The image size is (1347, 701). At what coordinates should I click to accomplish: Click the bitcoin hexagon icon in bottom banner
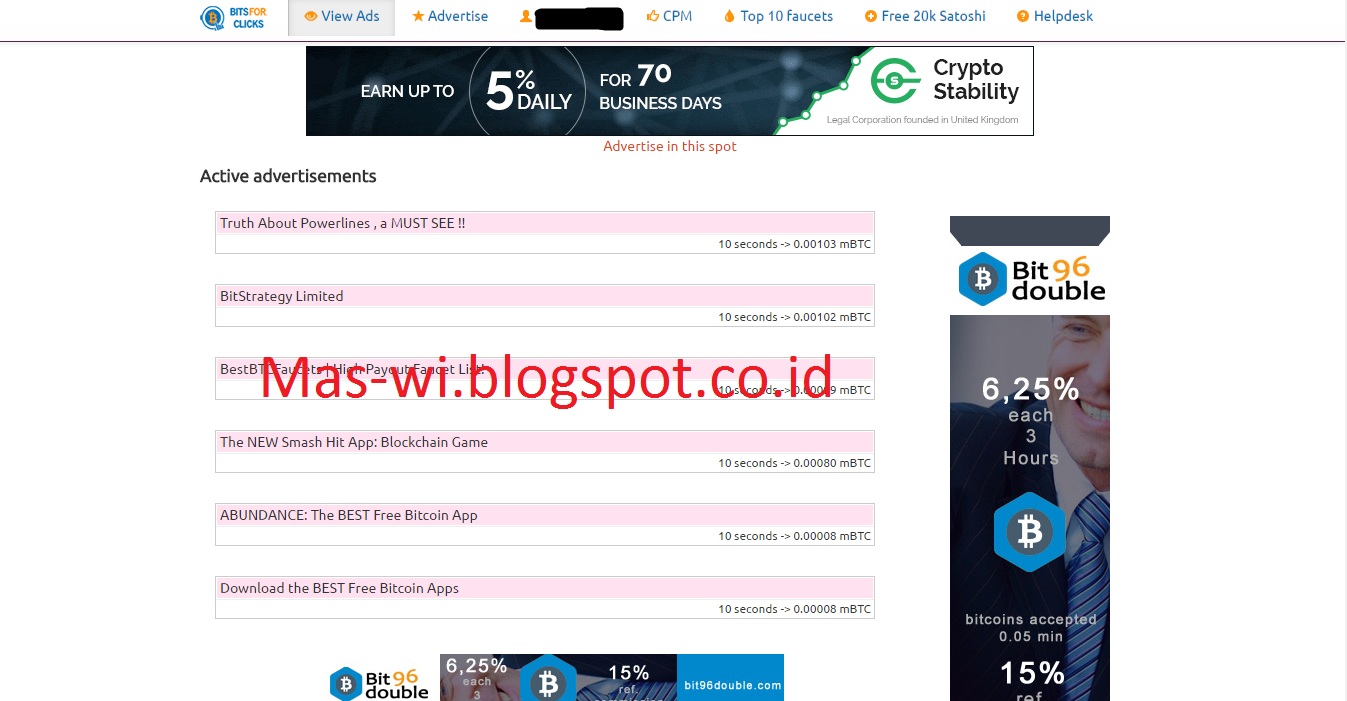click(x=547, y=680)
